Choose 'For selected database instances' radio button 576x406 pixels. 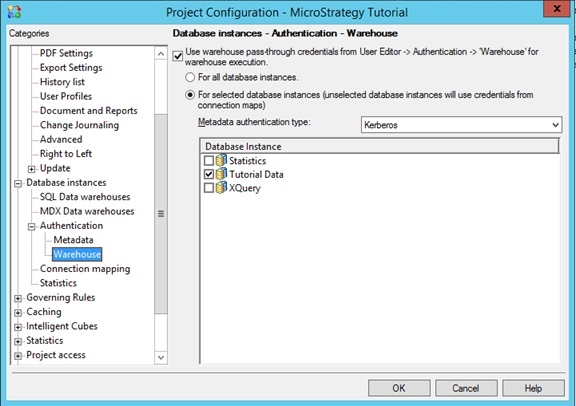pyautogui.click(x=190, y=95)
